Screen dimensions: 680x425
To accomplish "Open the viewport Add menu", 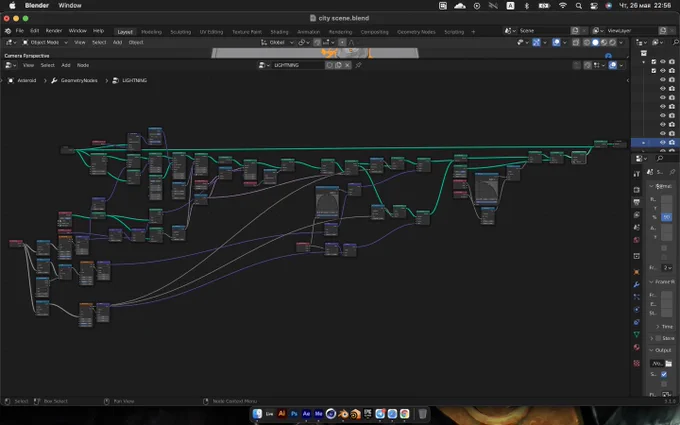I will tap(117, 42).
